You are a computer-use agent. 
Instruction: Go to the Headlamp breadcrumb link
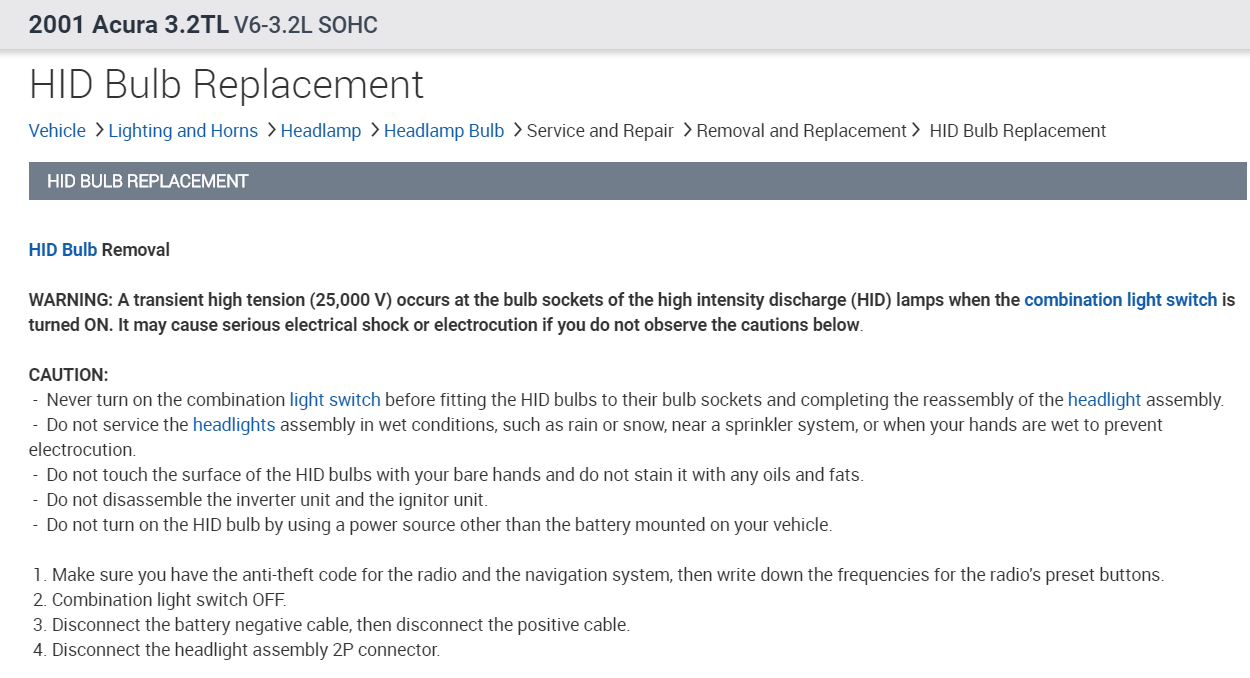[x=320, y=131]
